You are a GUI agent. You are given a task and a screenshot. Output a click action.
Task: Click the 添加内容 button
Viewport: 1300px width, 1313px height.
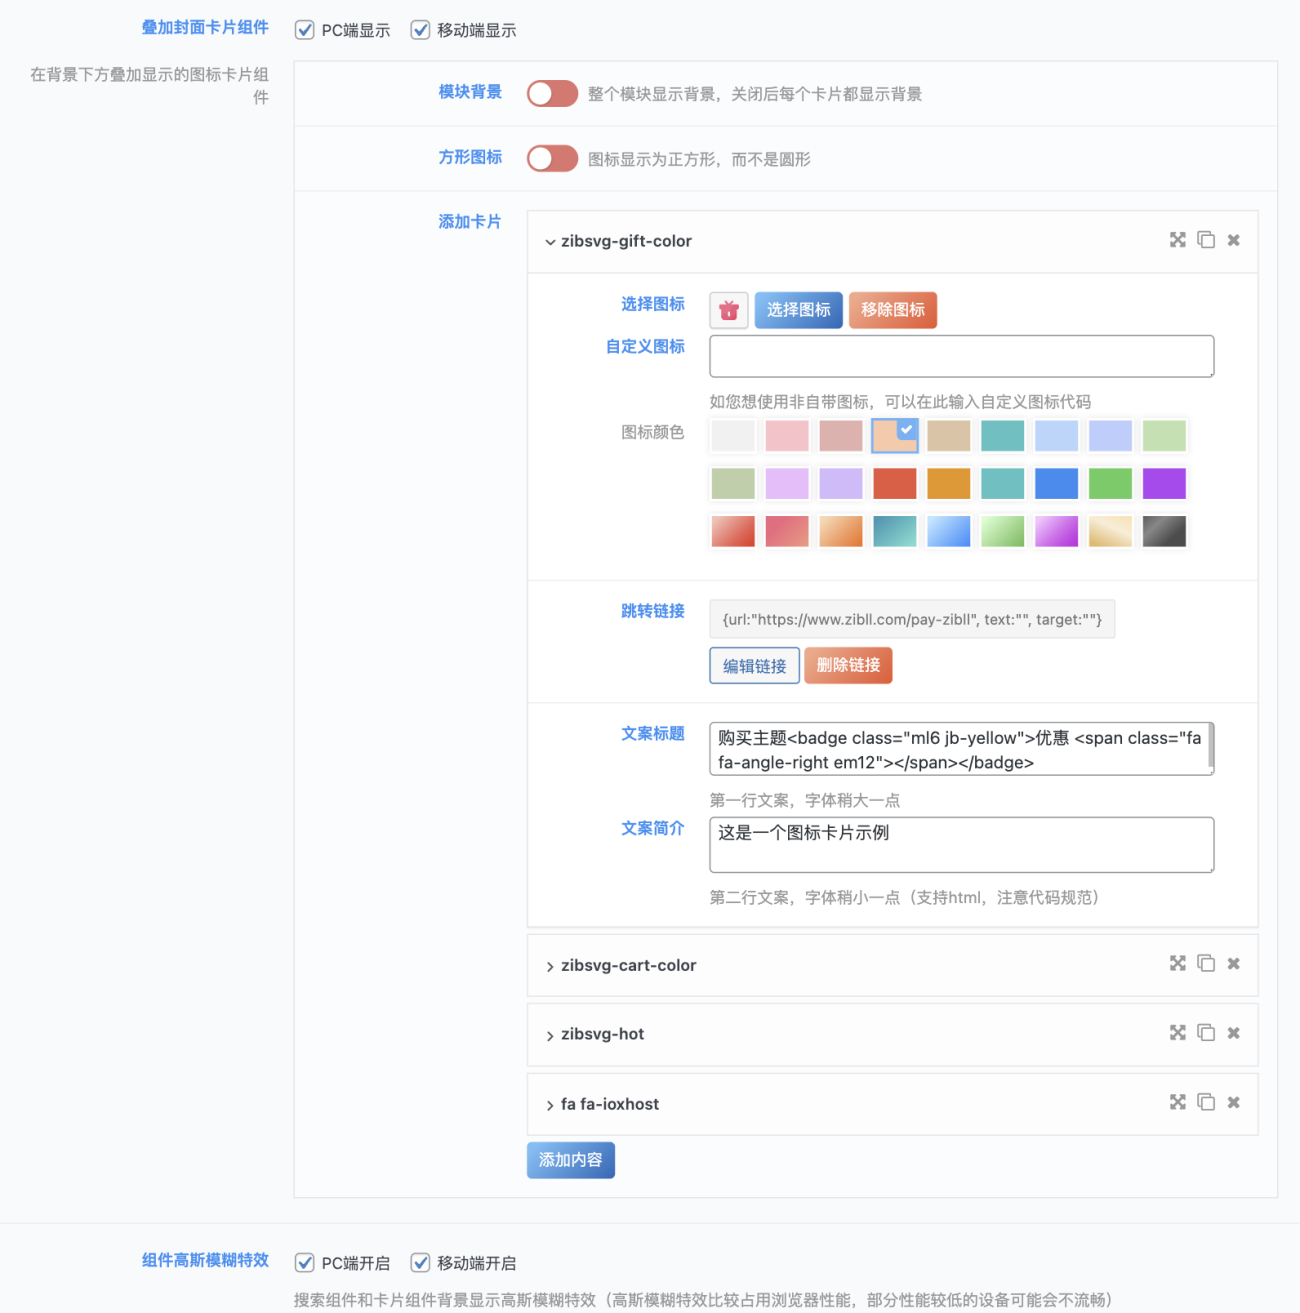(x=570, y=1160)
